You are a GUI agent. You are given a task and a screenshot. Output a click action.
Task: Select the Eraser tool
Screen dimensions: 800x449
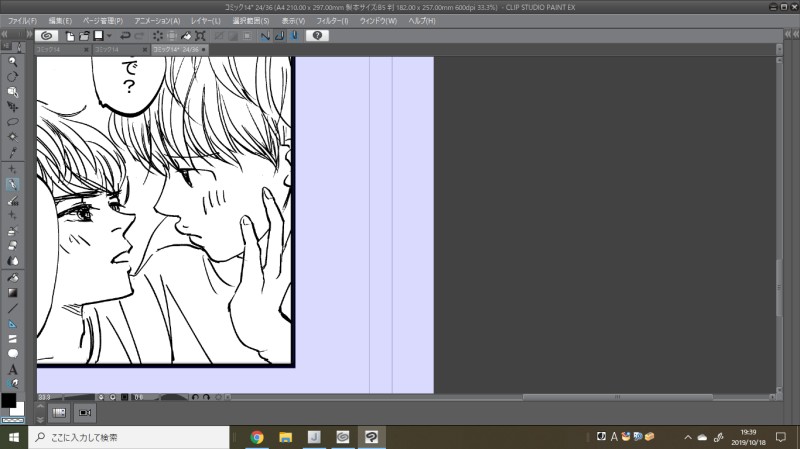click(x=13, y=246)
